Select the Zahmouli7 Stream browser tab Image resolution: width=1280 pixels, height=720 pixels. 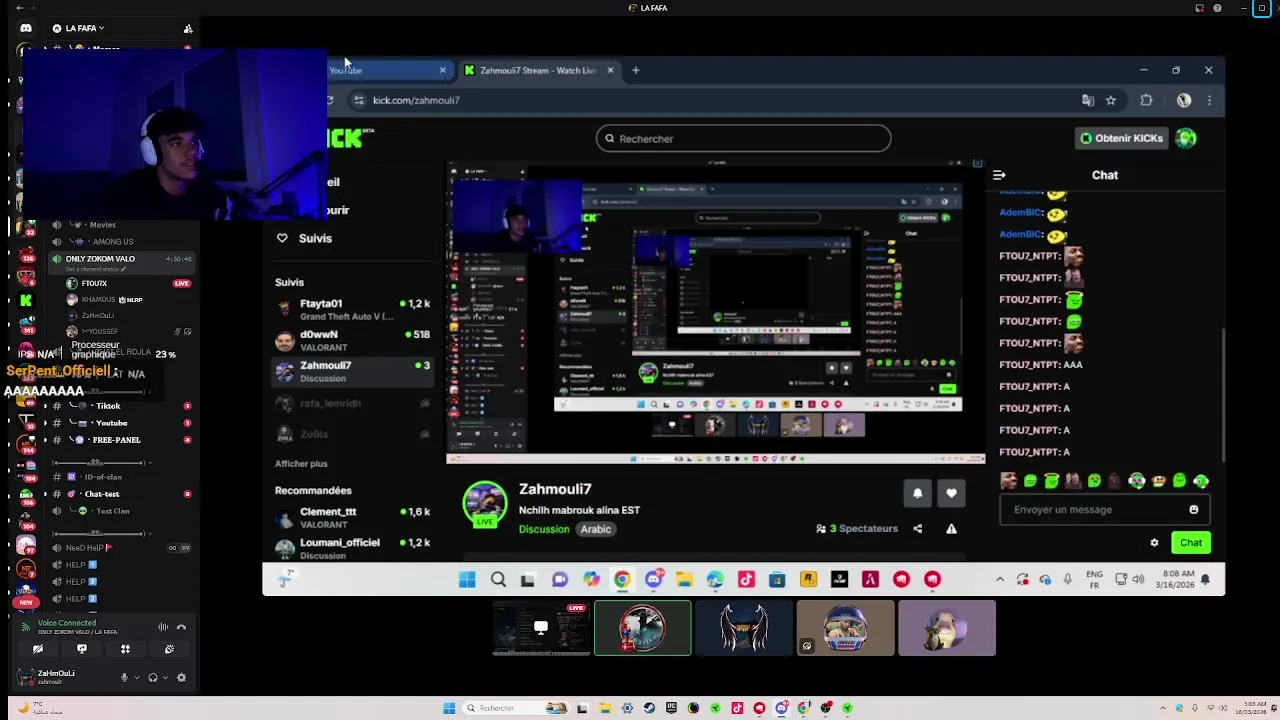click(x=539, y=70)
